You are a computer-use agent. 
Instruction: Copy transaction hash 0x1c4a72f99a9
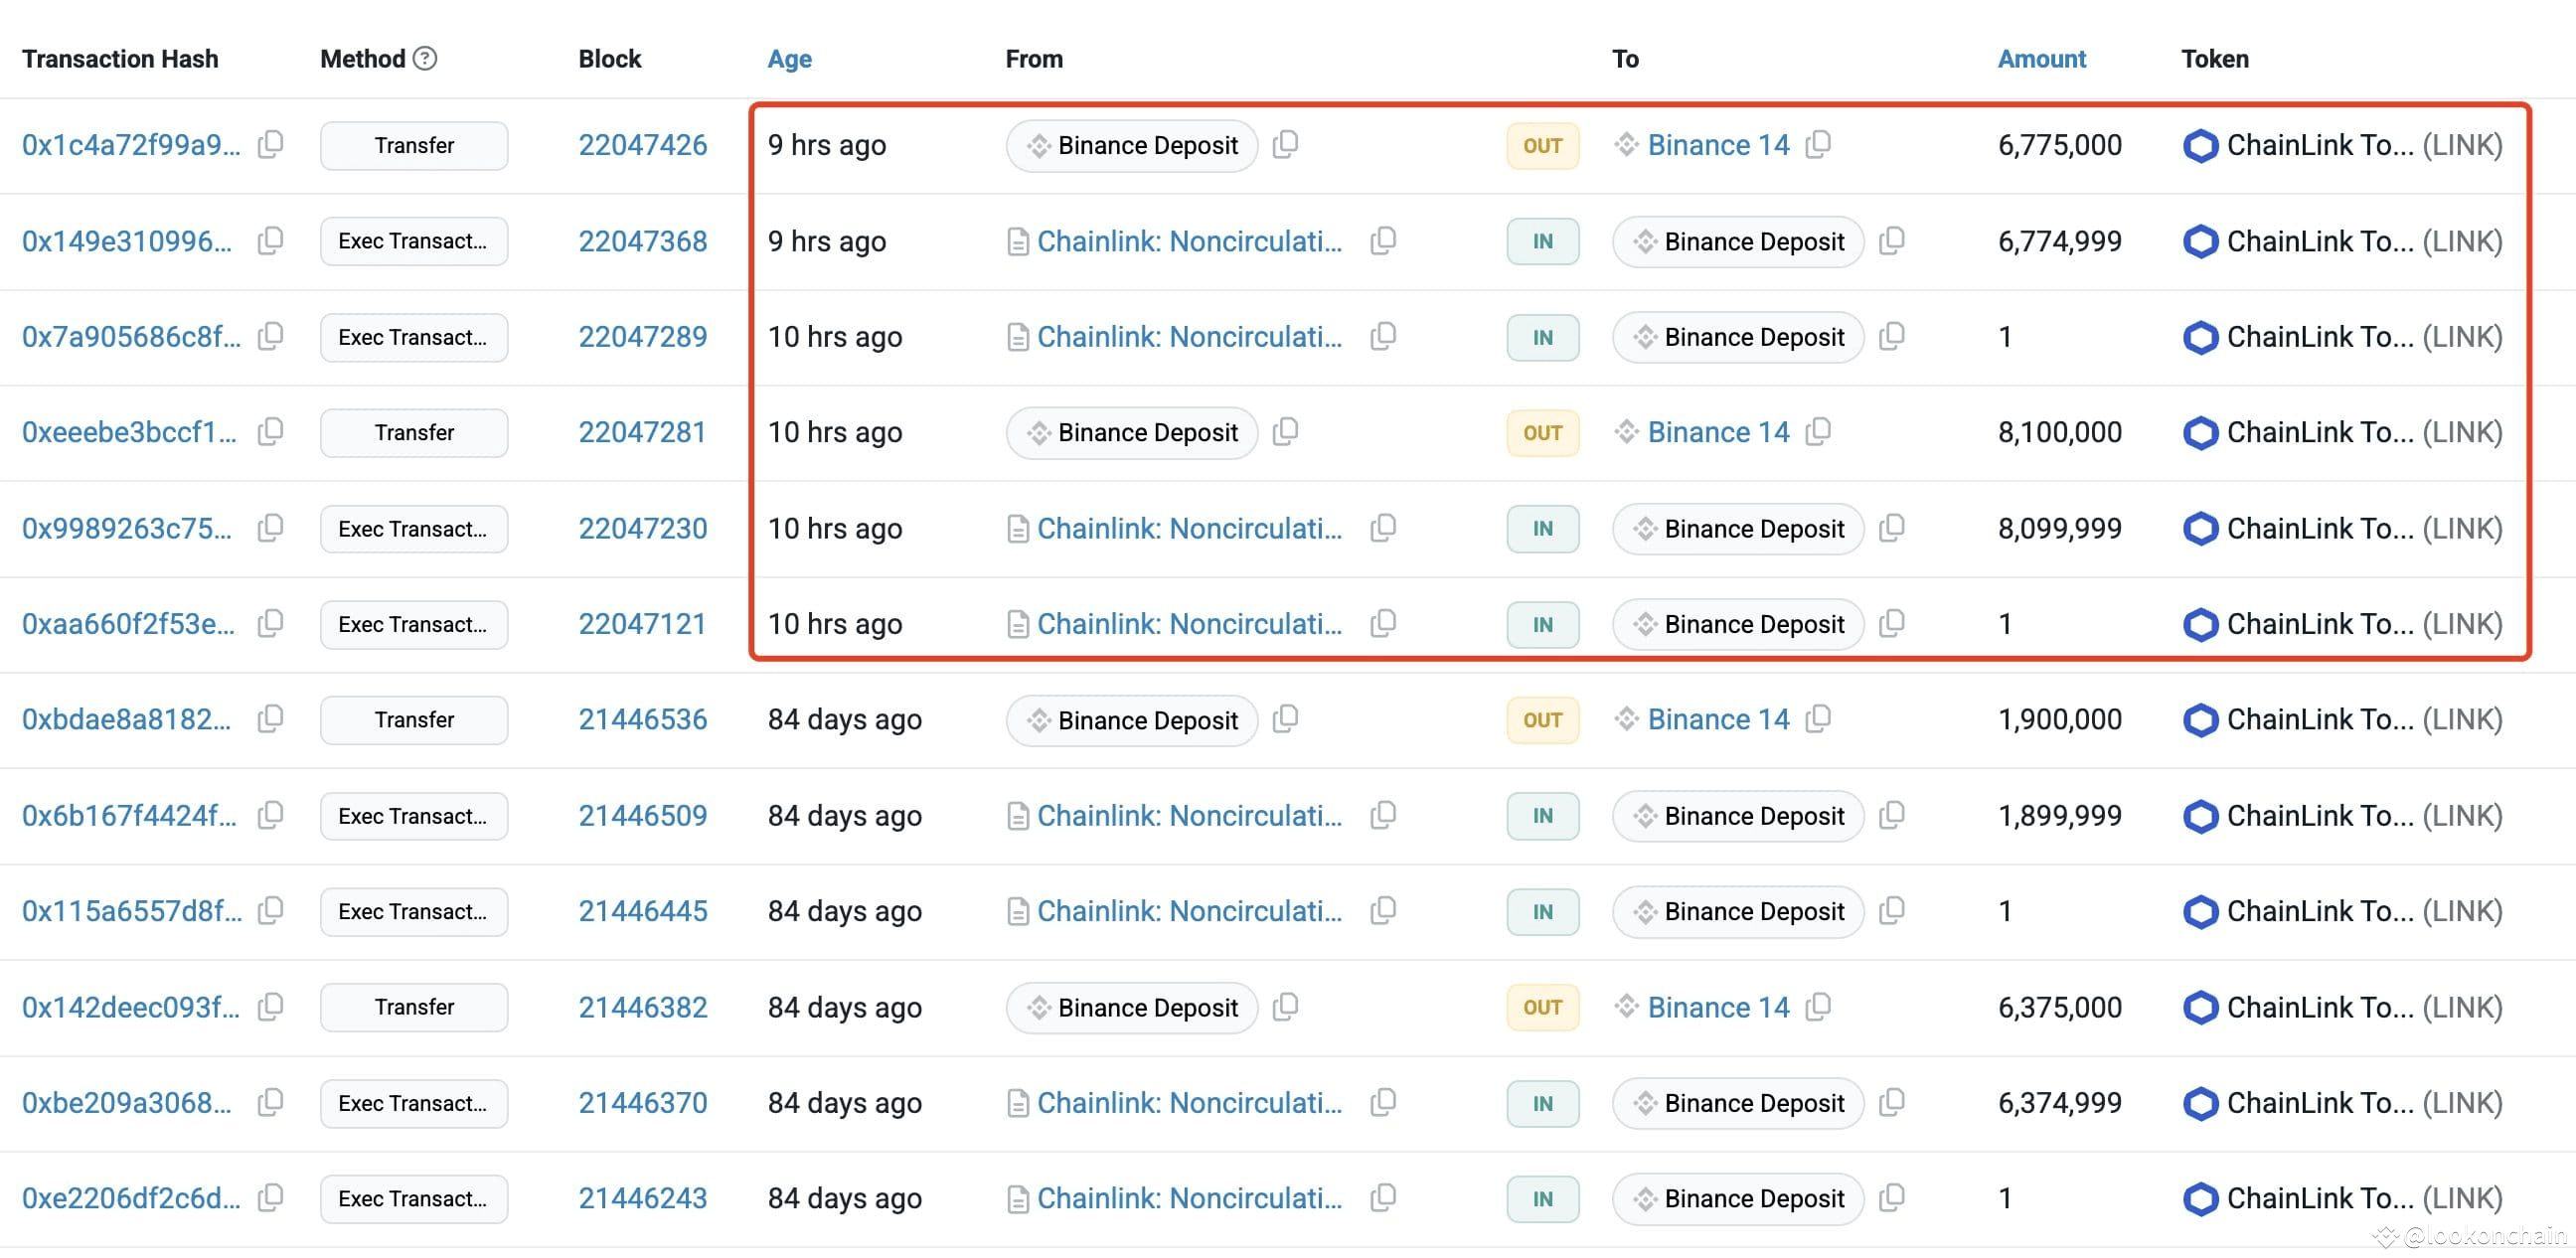[270, 145]
